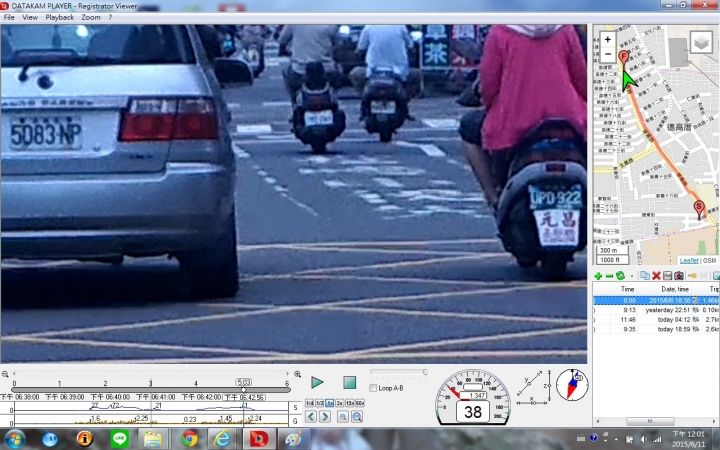This screenshot has width=720, height=450.
Task: Select the 2015/6/6 18:38 recording row
Action: pos(656,300)
